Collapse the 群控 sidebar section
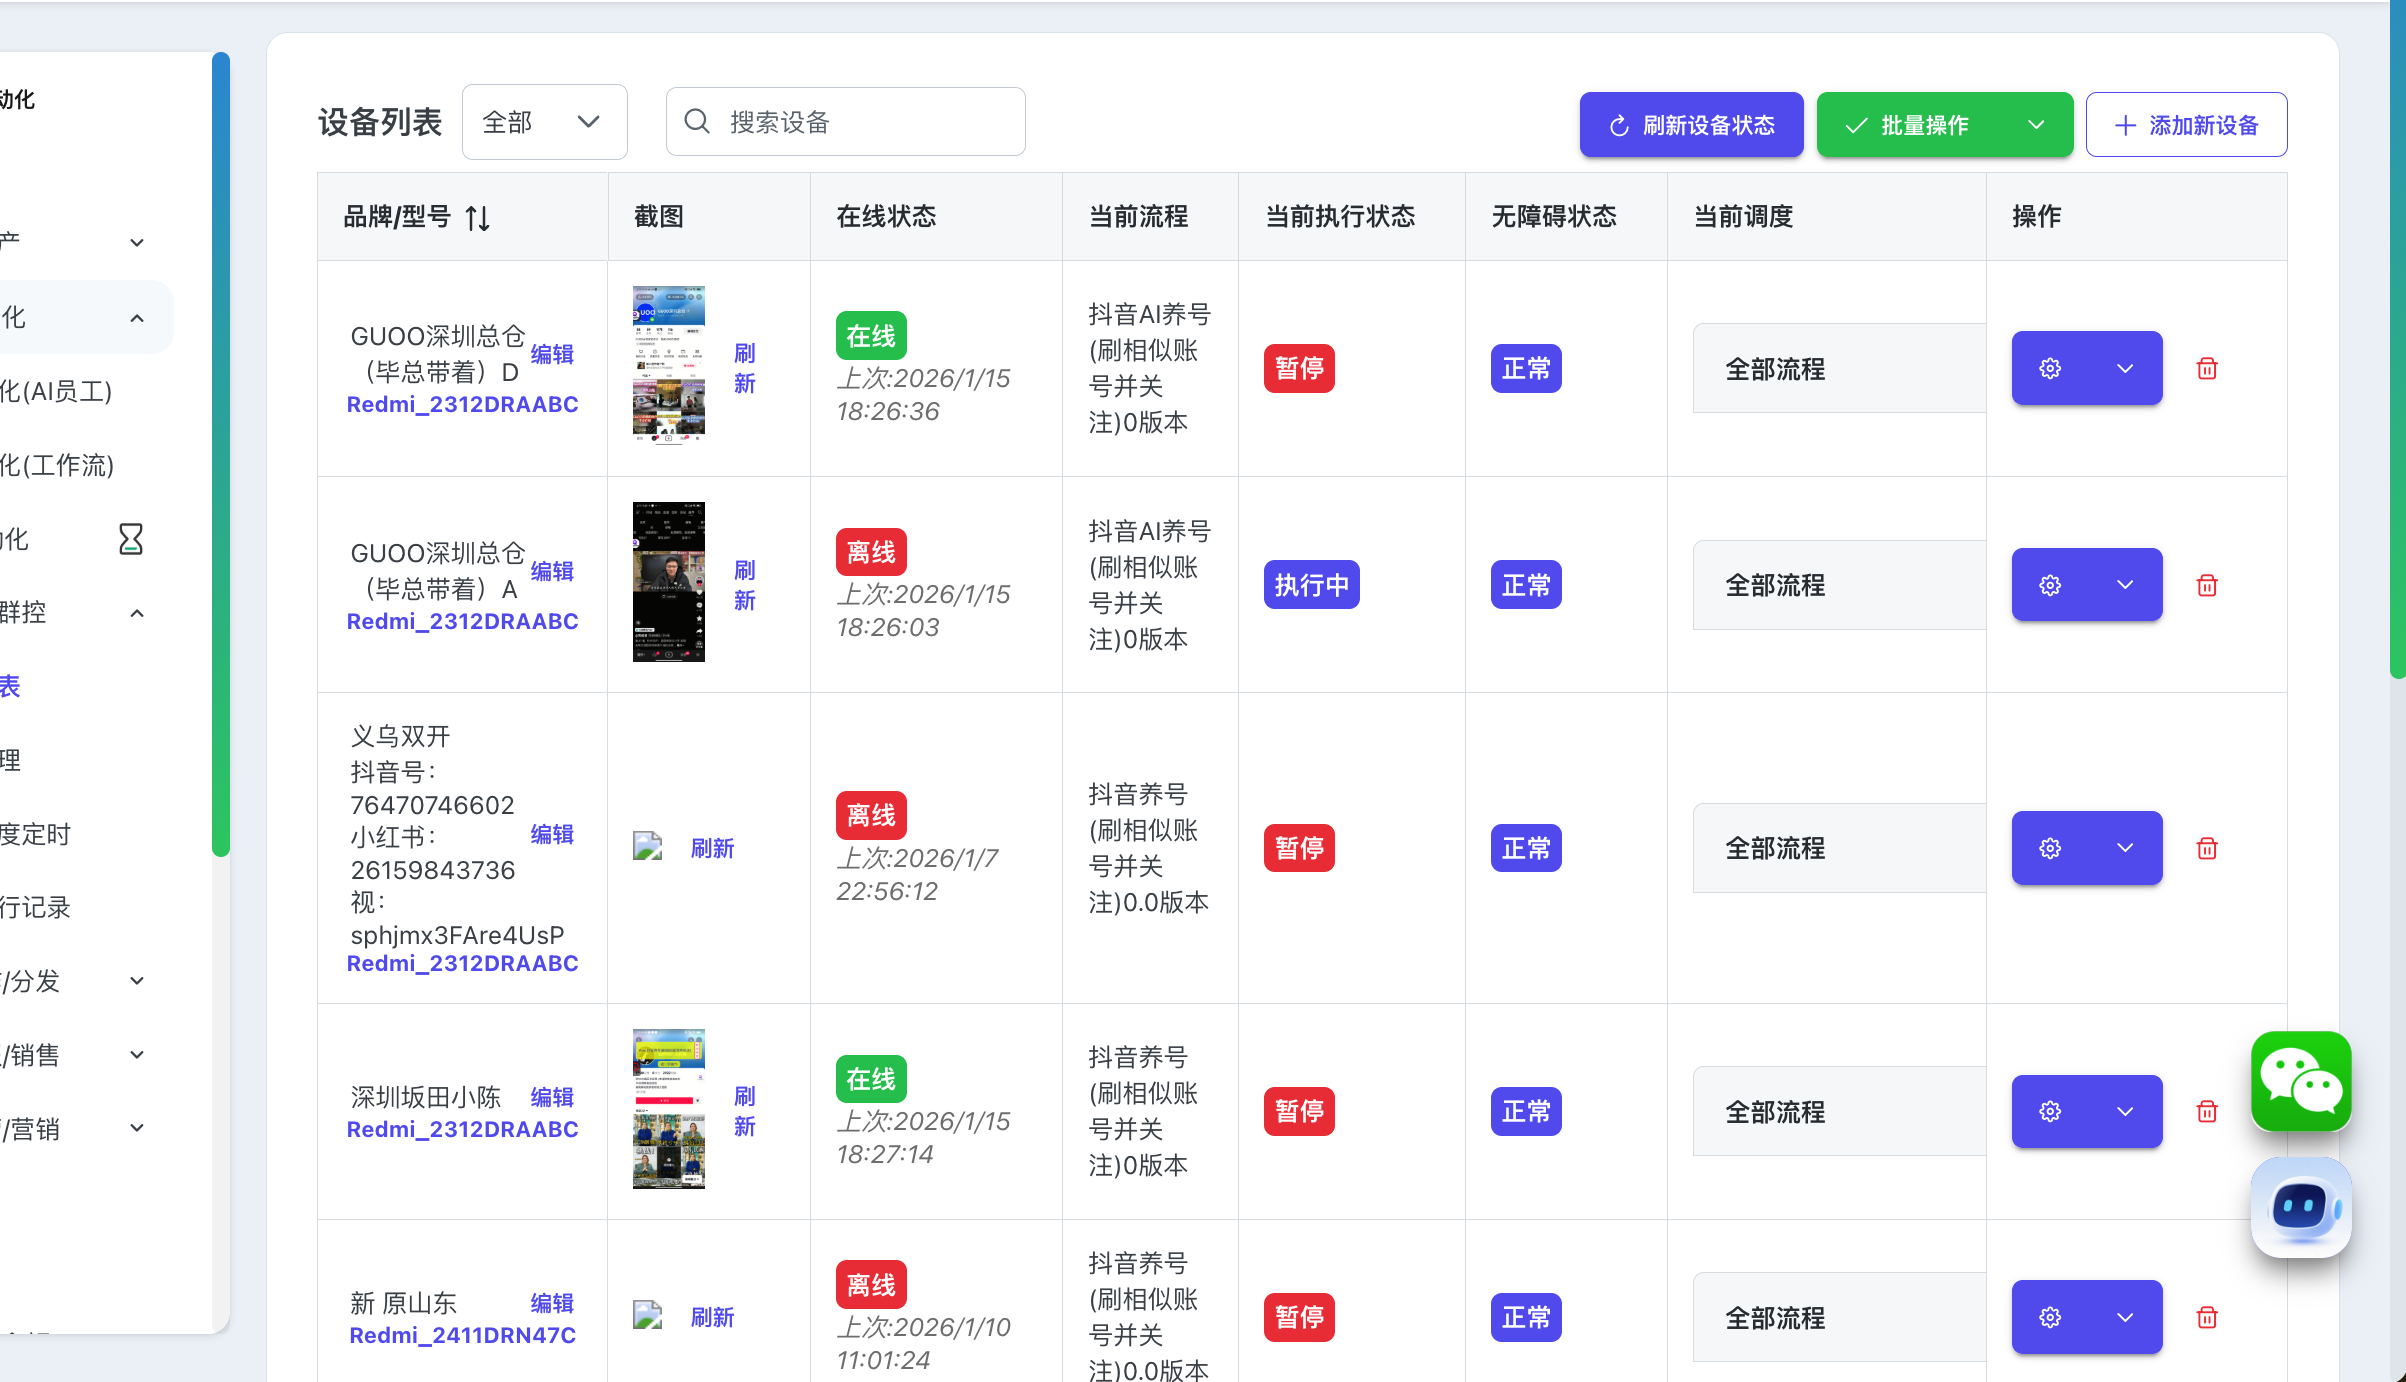2406x1382 pixels. point(137,613)
